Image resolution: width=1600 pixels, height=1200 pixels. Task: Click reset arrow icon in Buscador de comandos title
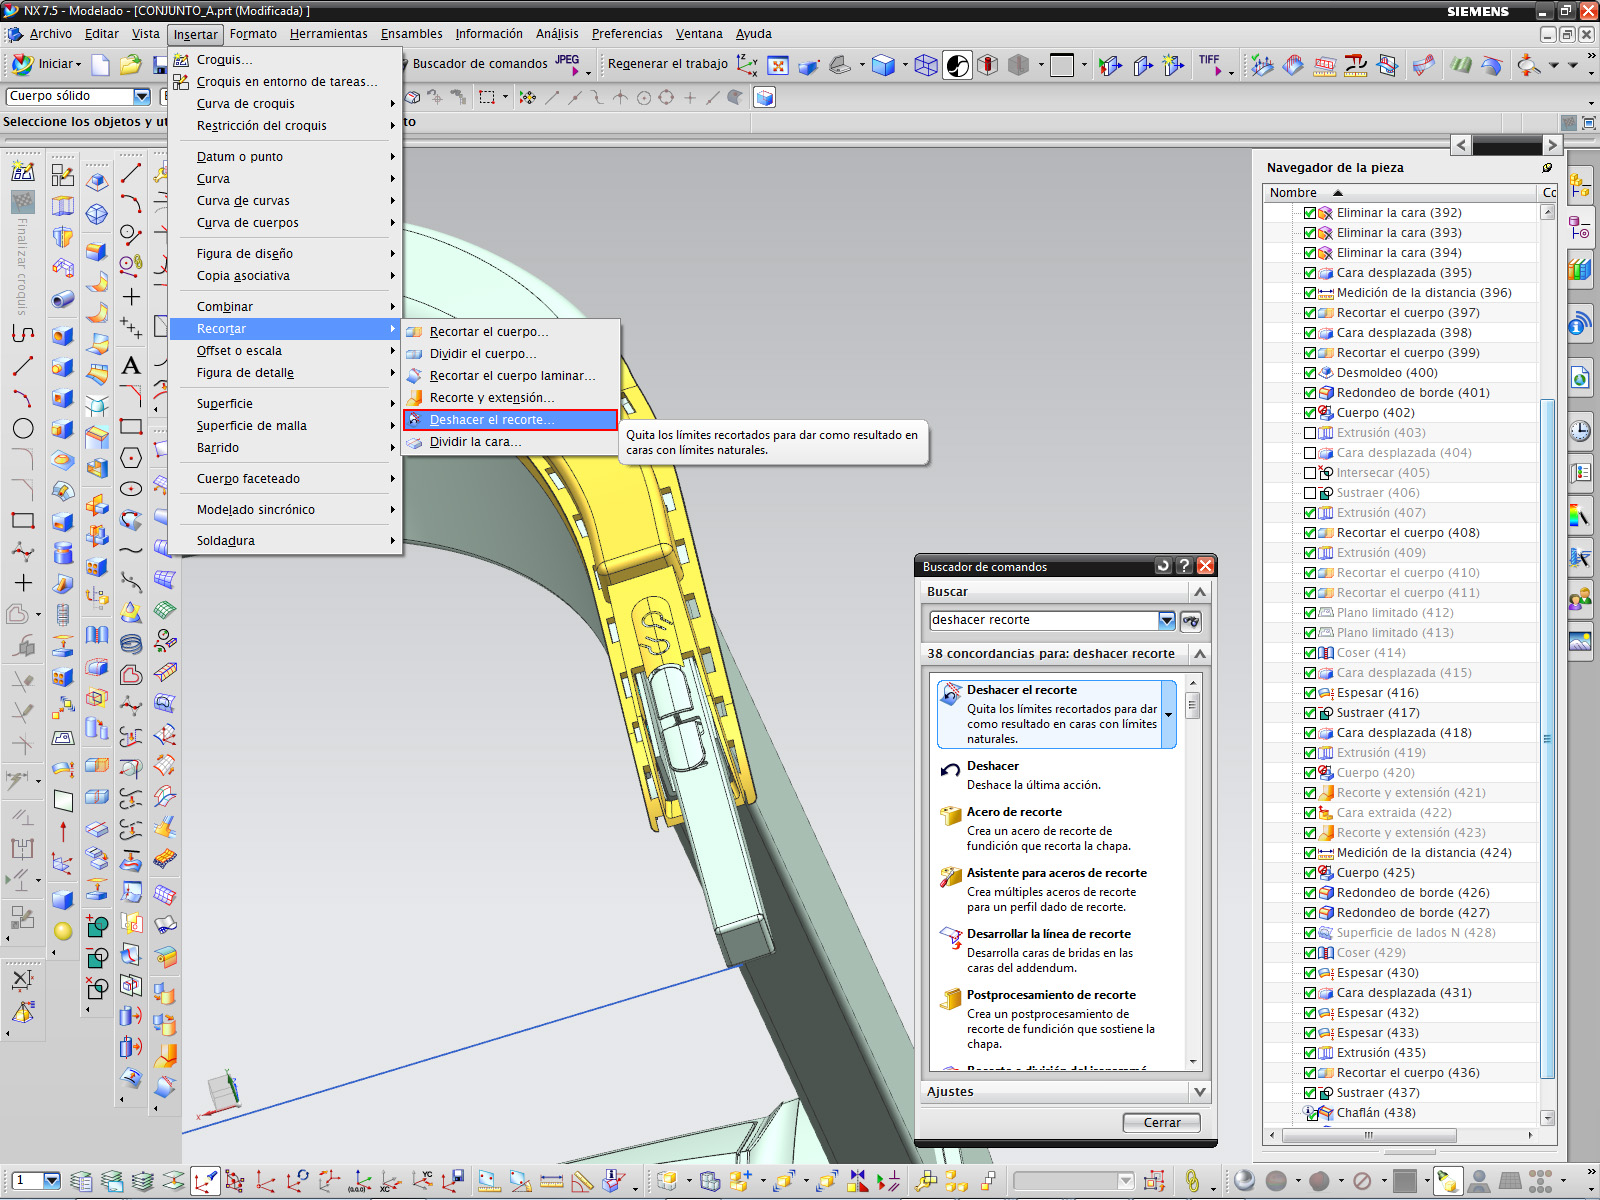1162,566
